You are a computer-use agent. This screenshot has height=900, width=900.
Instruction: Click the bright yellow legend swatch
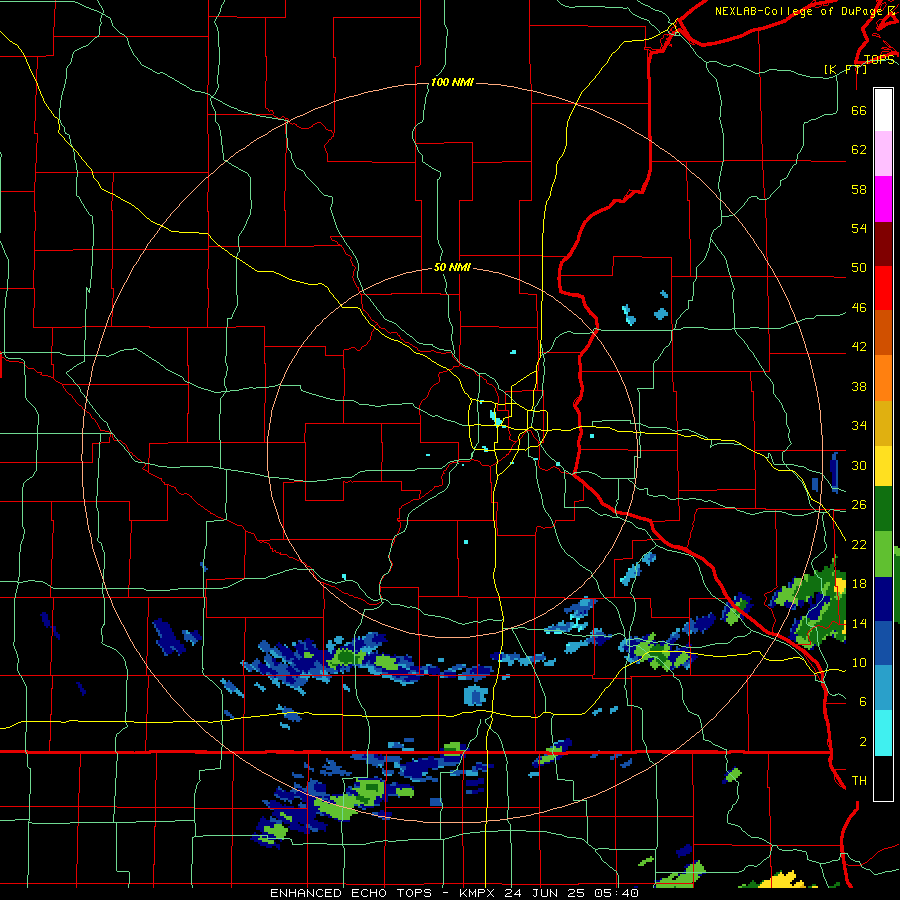pyautogui.click(x=883, y=466)
